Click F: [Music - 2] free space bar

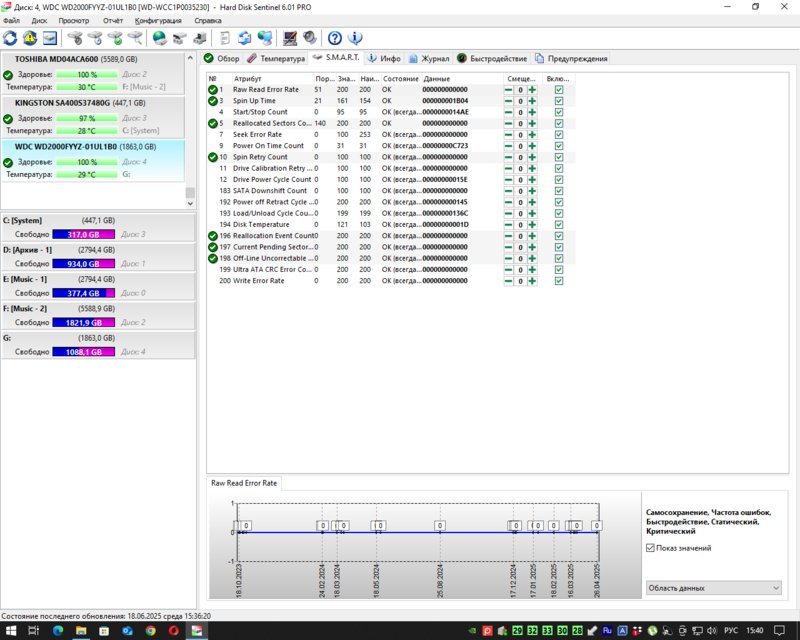coord(84,323)
